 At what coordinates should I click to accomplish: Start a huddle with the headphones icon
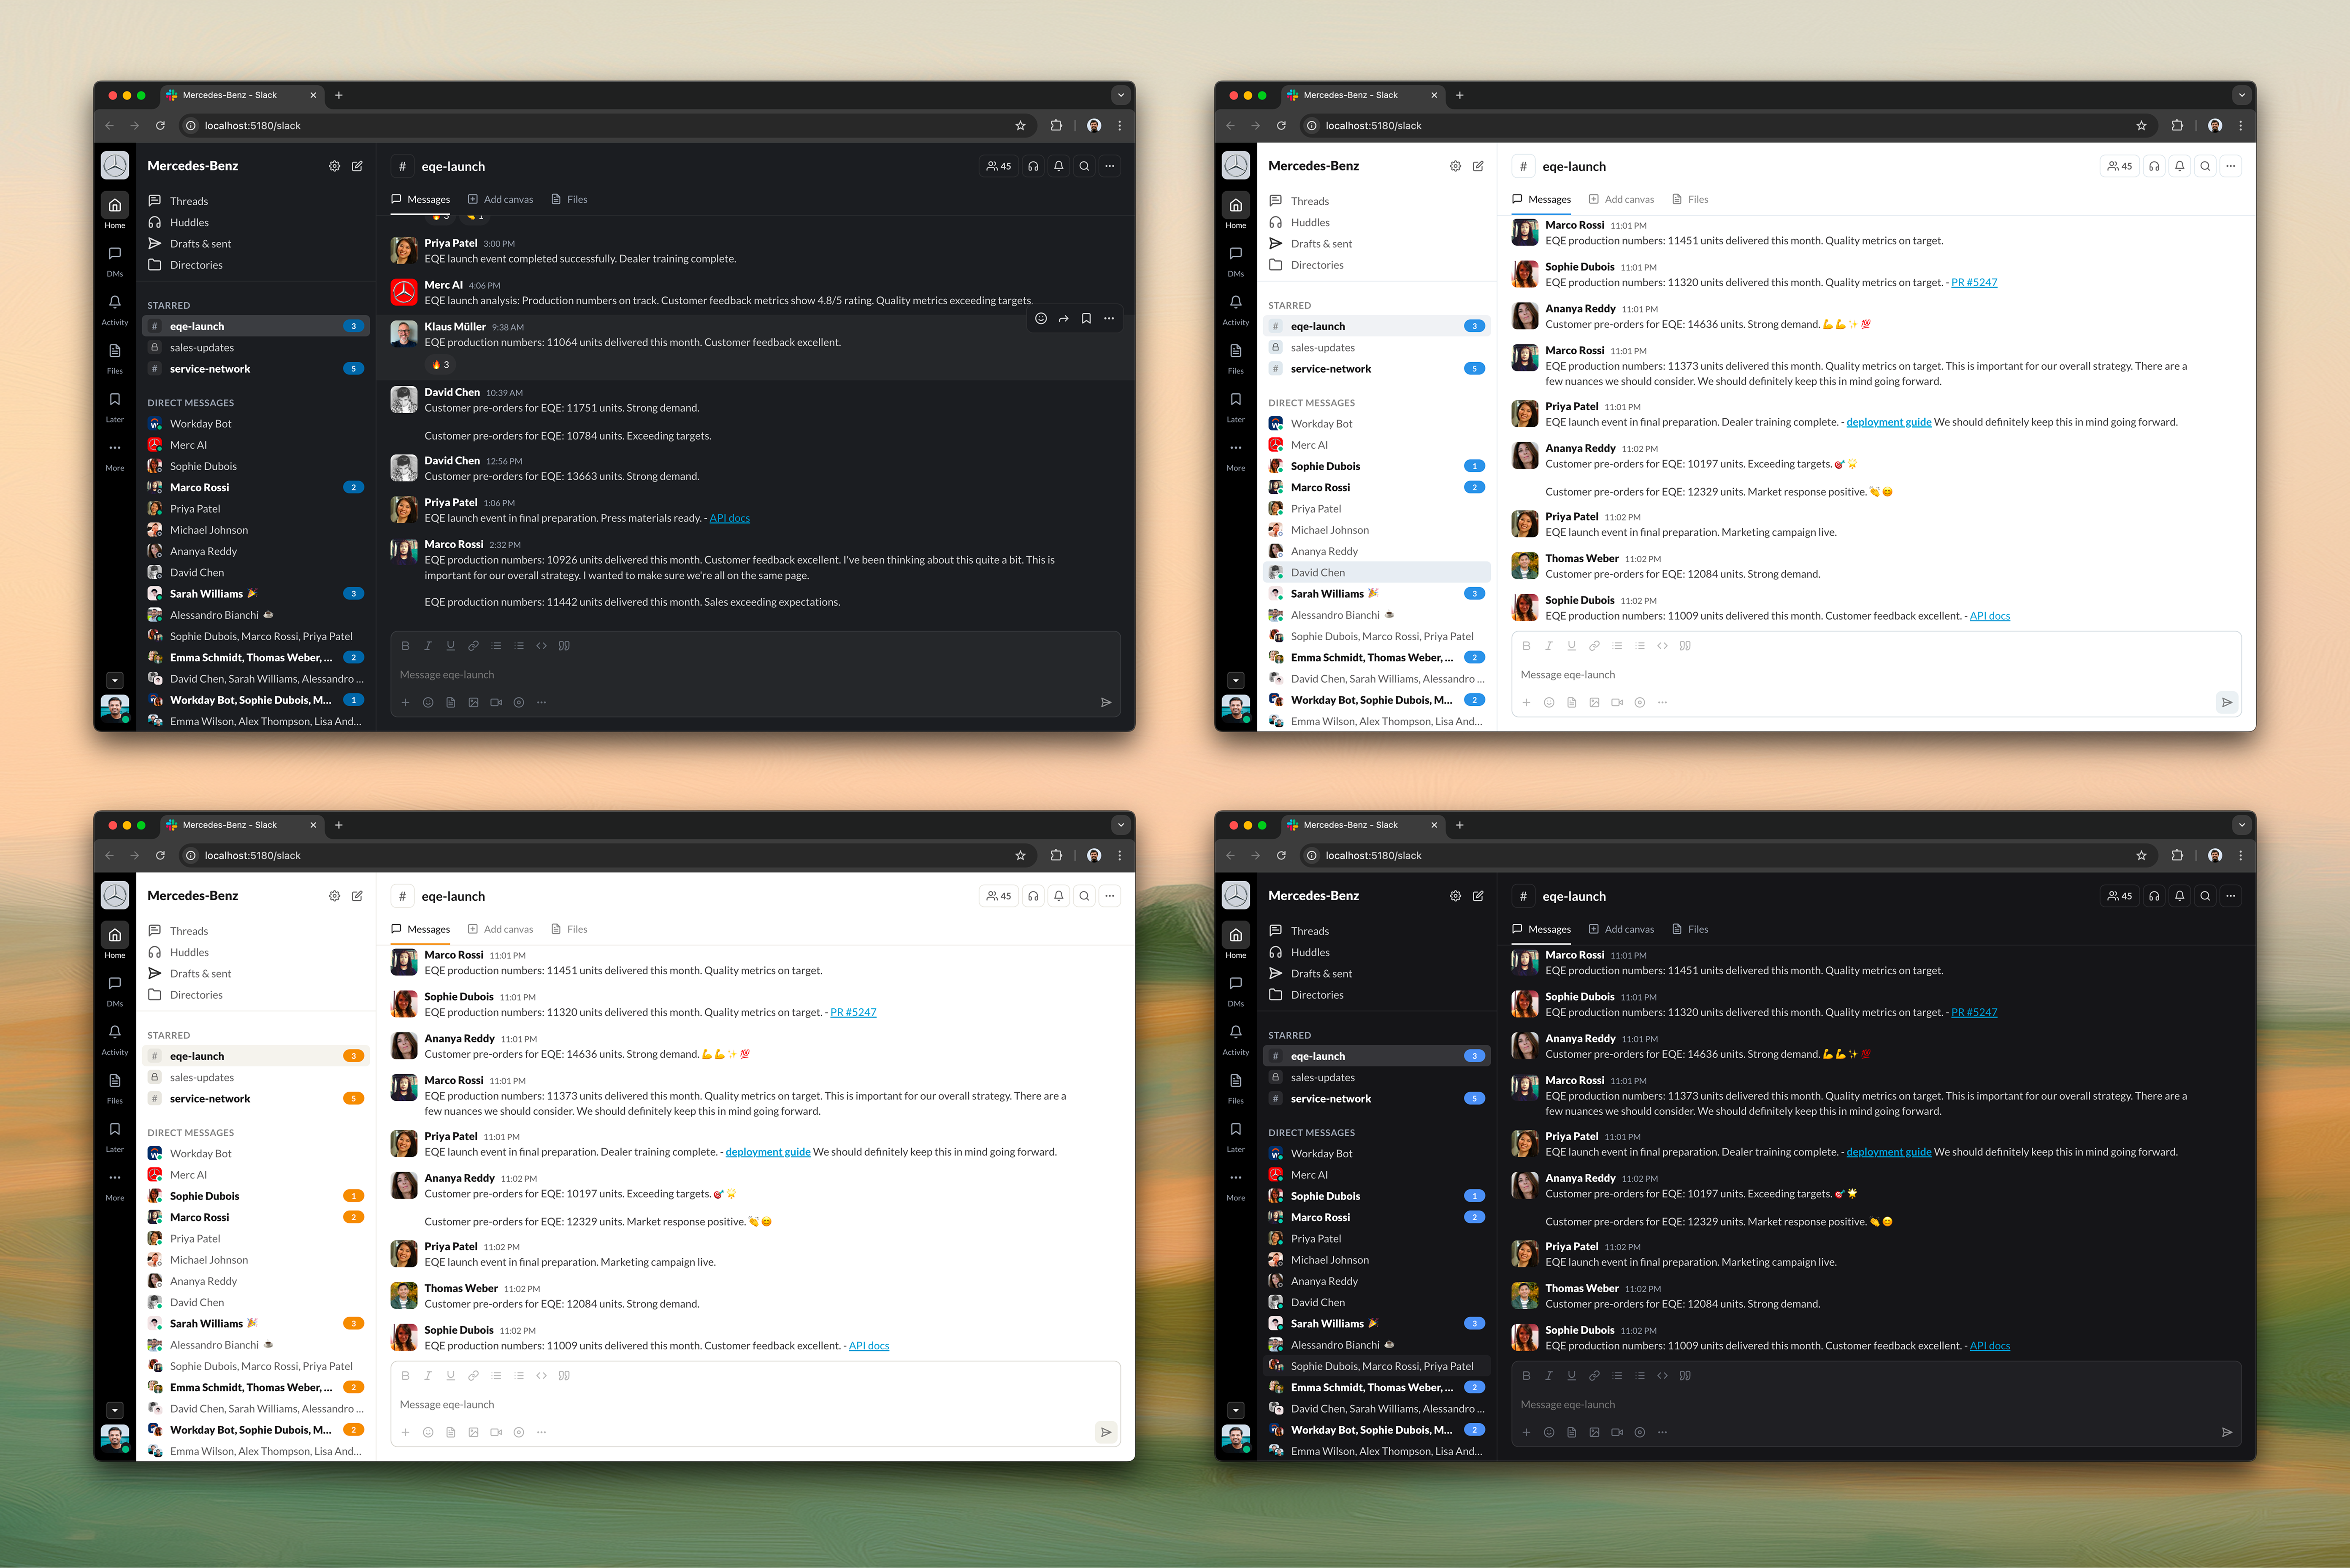[1033, 166]
